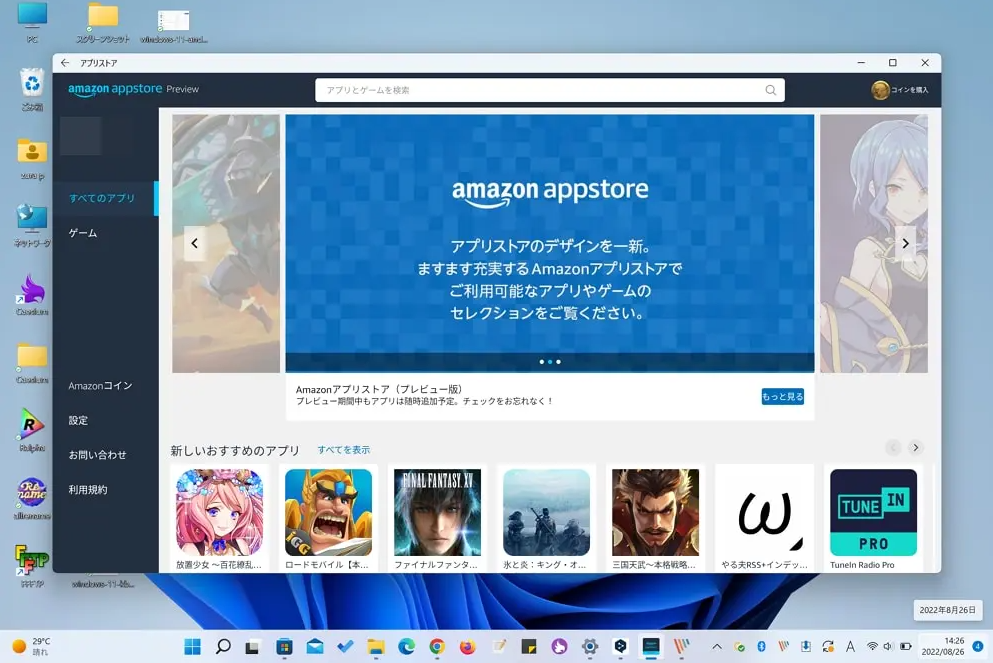Launch Firefox from taskbar
Screen dimensions: 993x663
[467, 647]
